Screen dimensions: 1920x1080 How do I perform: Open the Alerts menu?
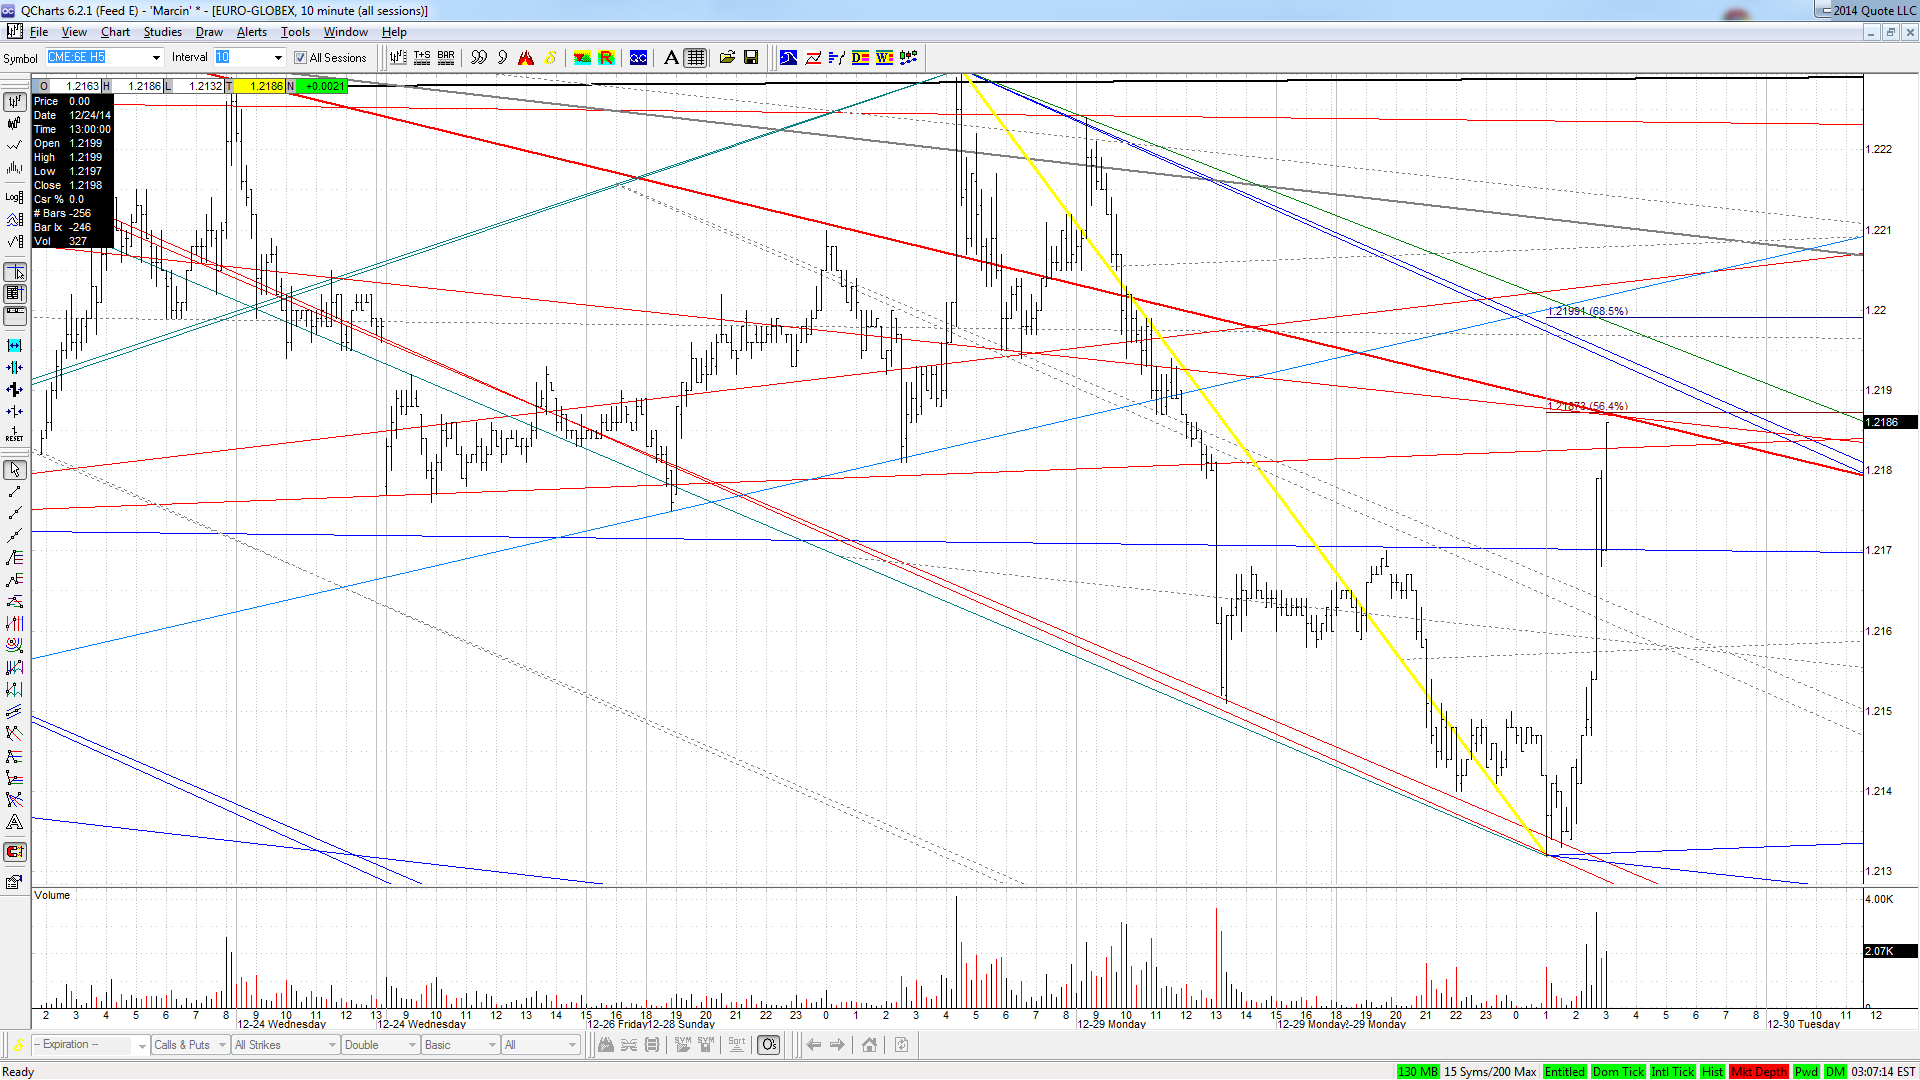[x=251, y=32]
